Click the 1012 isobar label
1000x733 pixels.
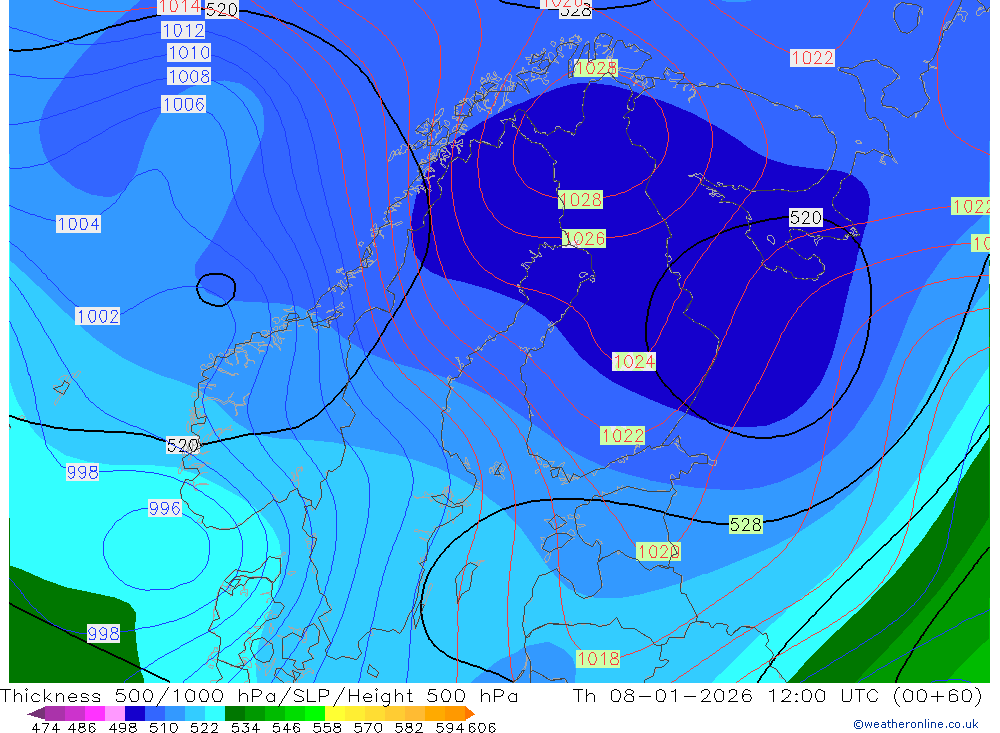(x=184, y=31)
